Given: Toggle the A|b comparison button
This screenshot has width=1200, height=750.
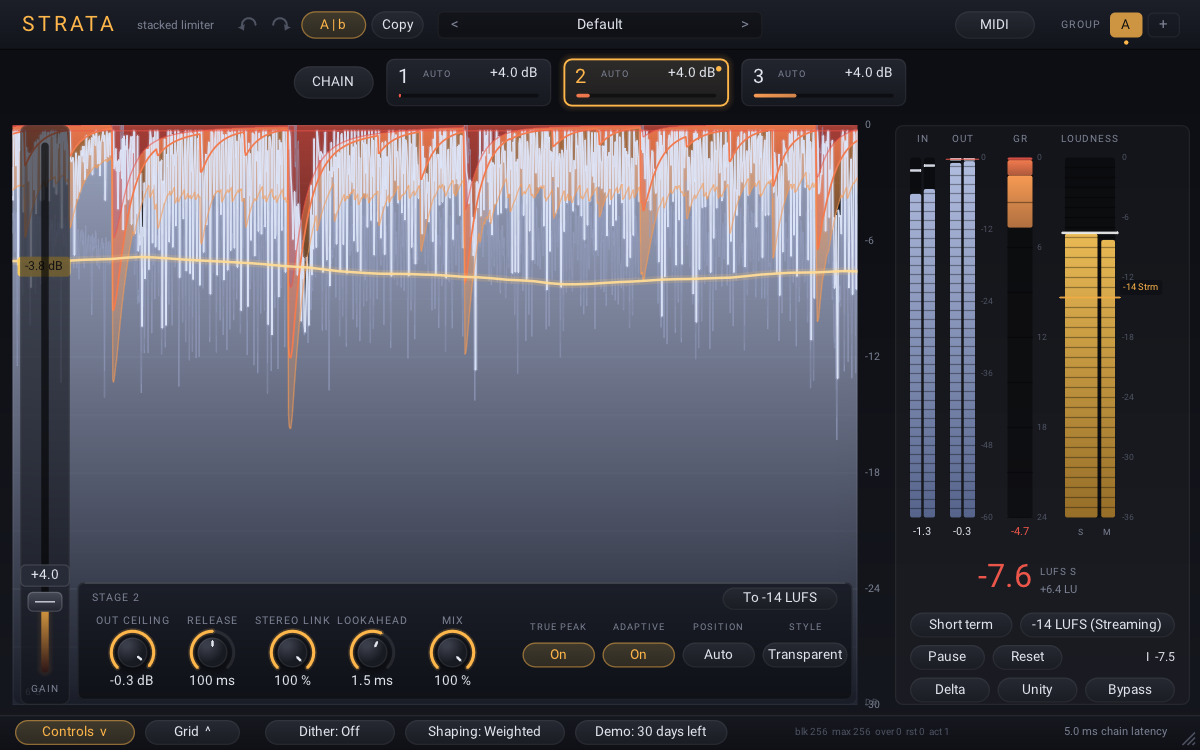Looking at the screenshot, I should (x=333, y=24).
